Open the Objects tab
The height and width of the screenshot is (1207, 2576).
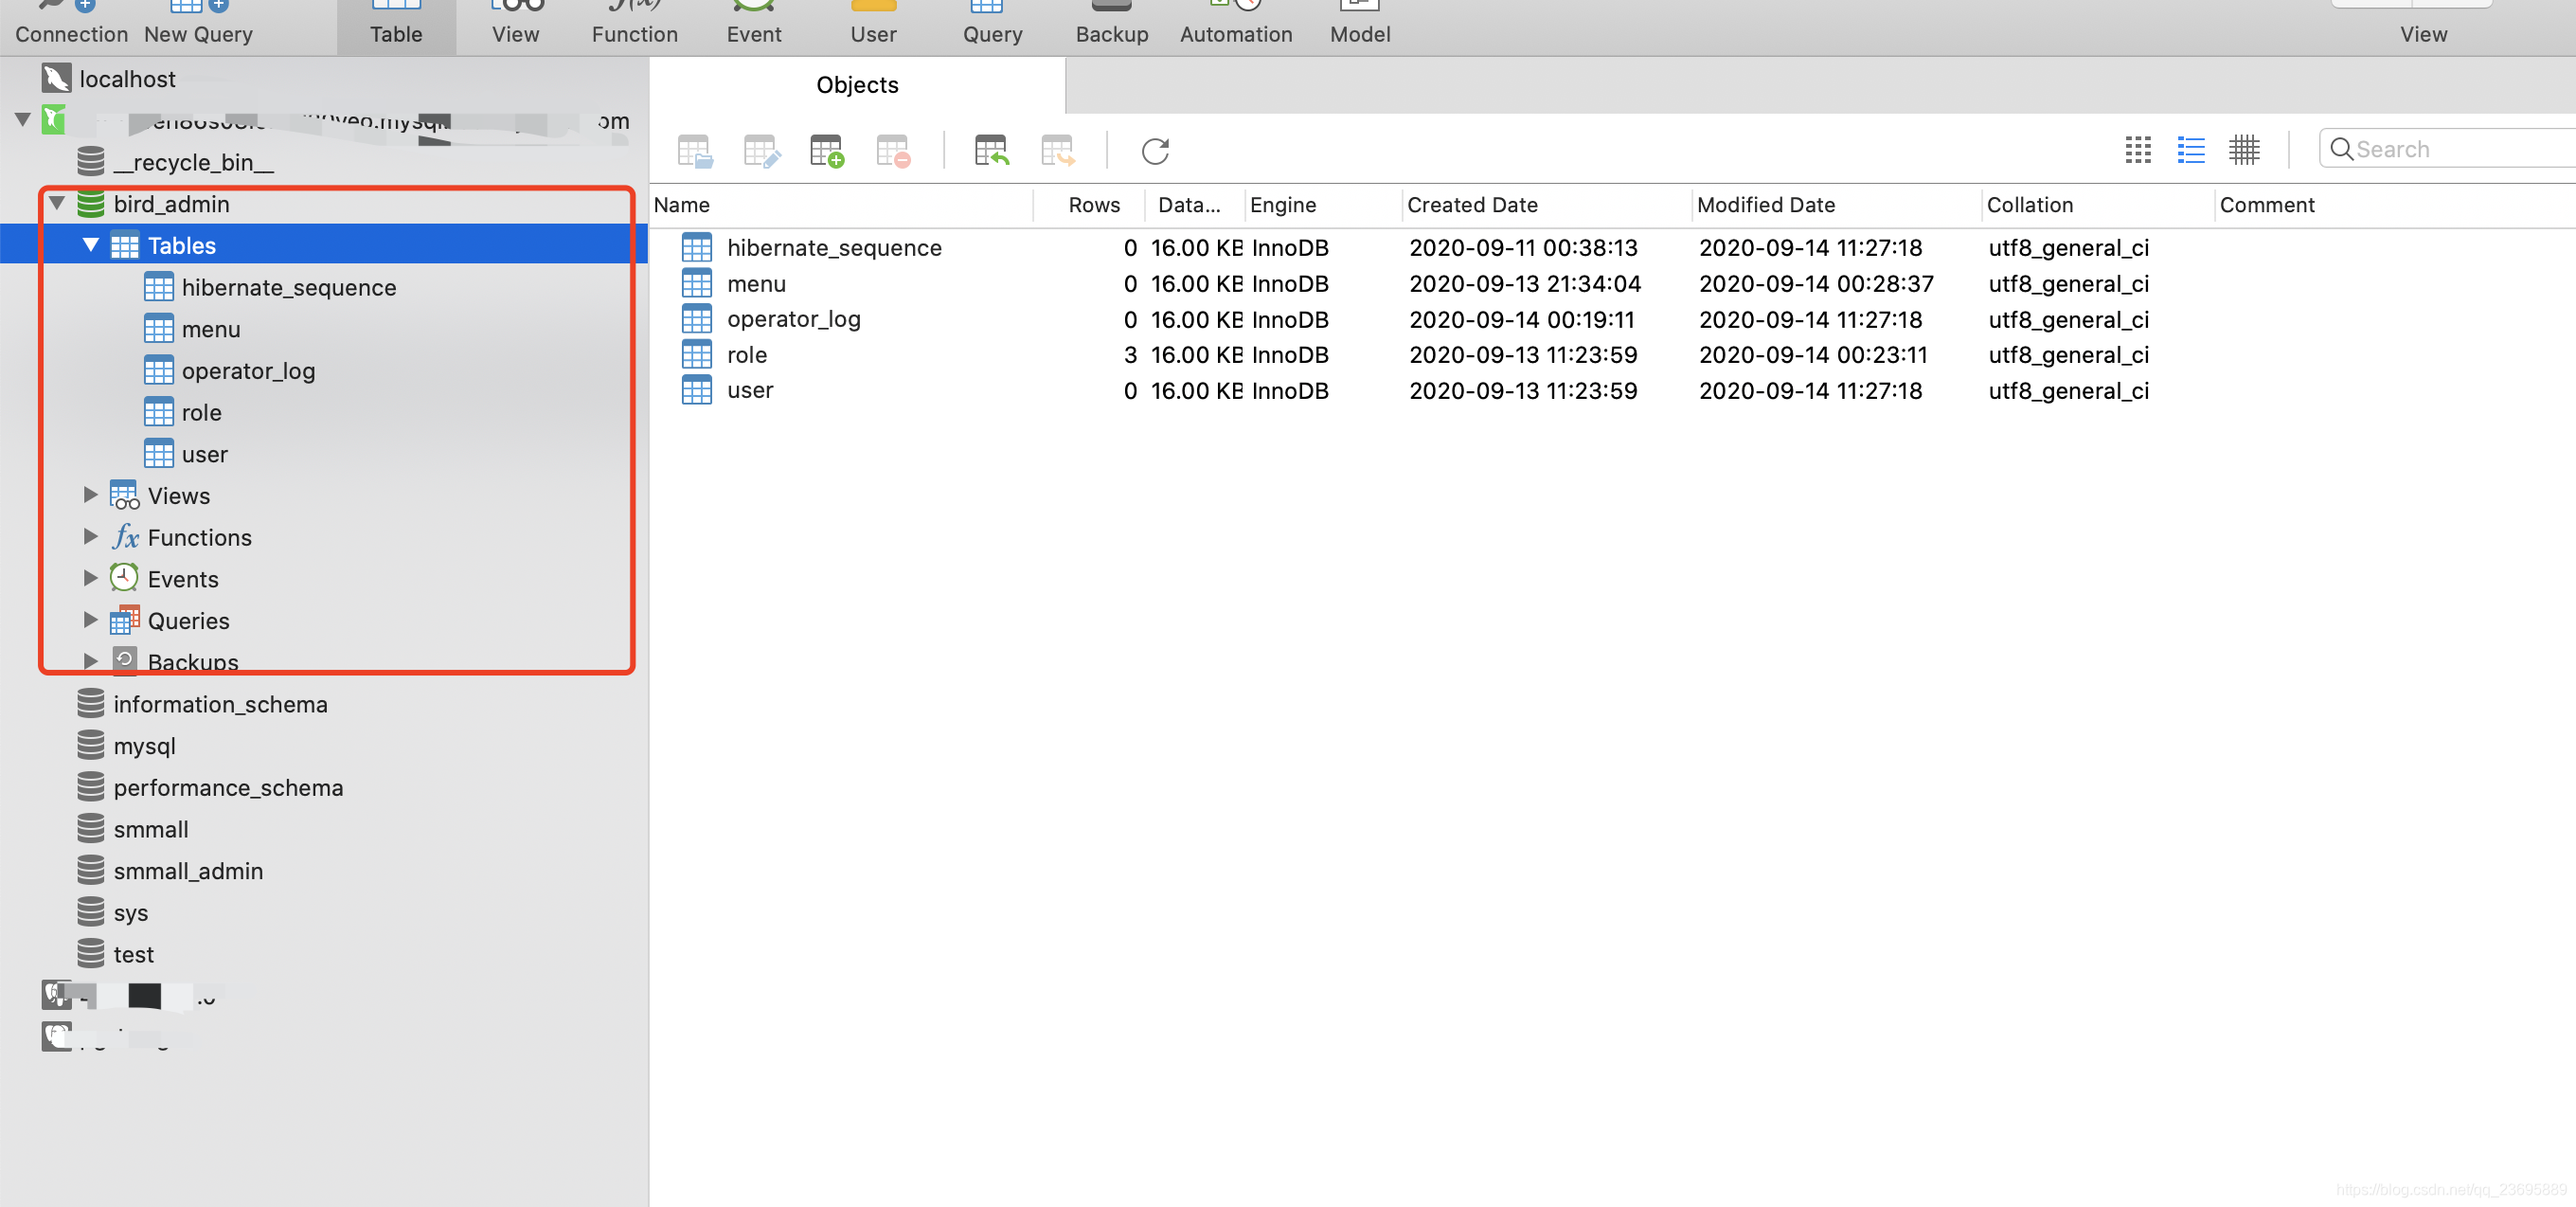pyautogui.click(x=857, y=85)
